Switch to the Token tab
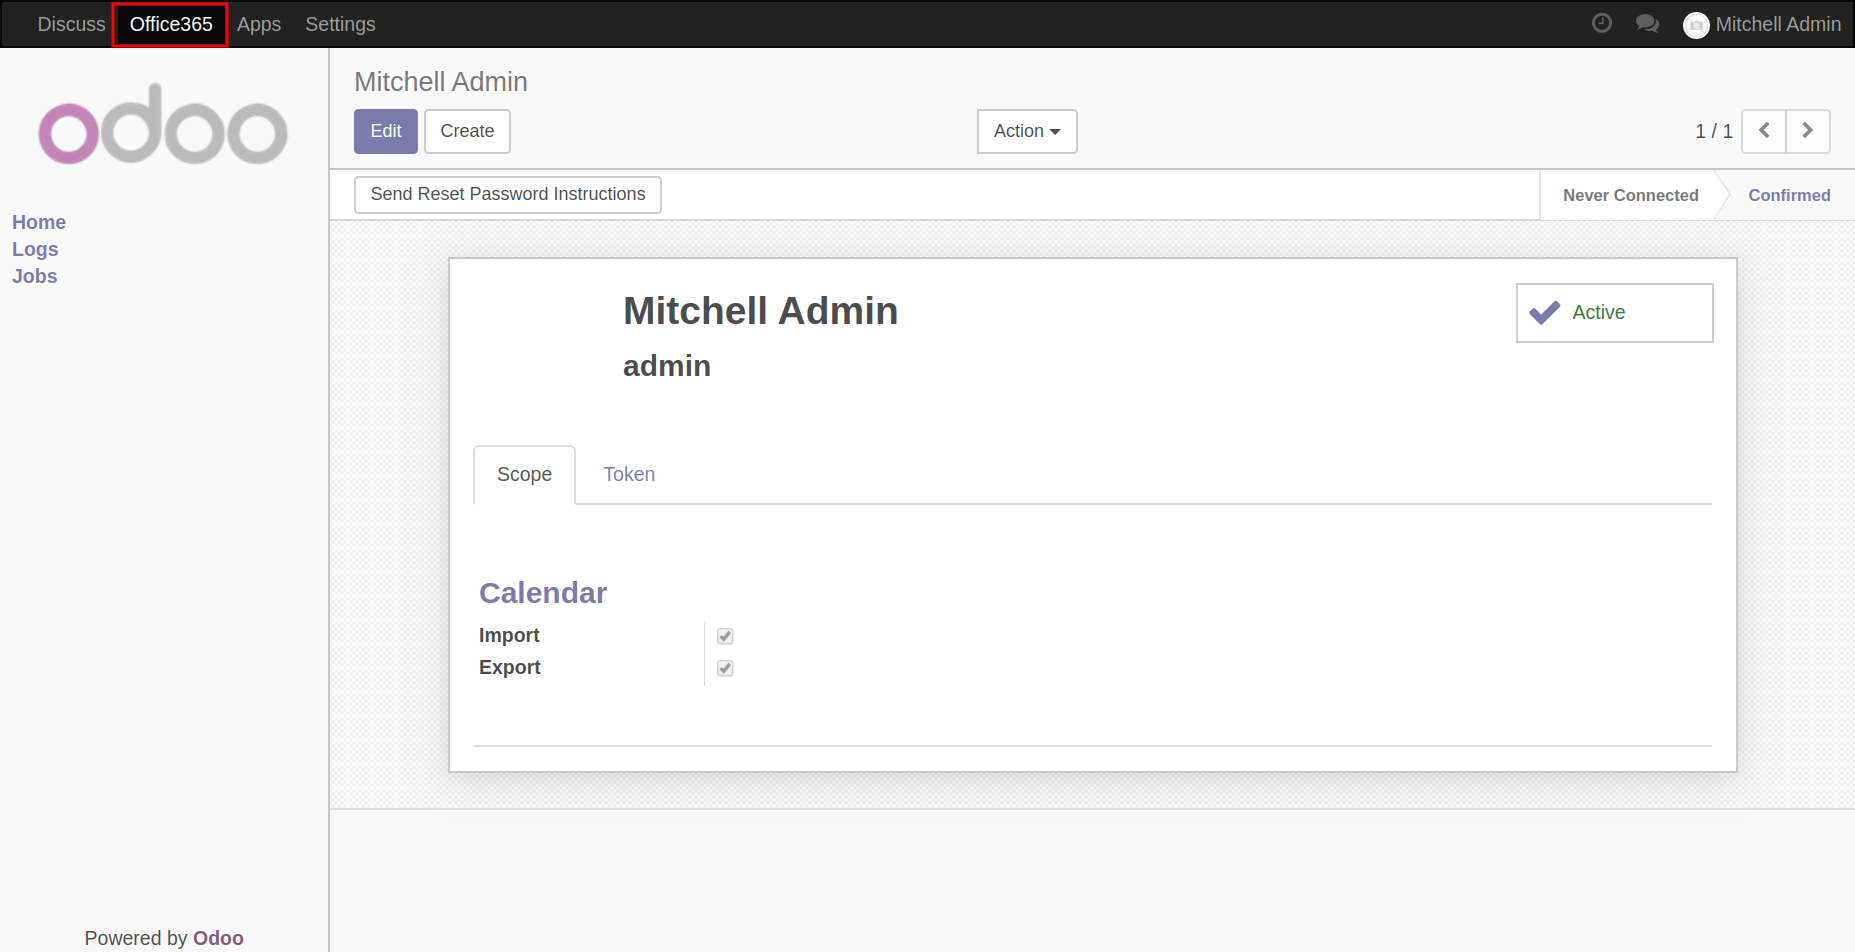This screenshot has width=1855, height=952. coord(629,474)
